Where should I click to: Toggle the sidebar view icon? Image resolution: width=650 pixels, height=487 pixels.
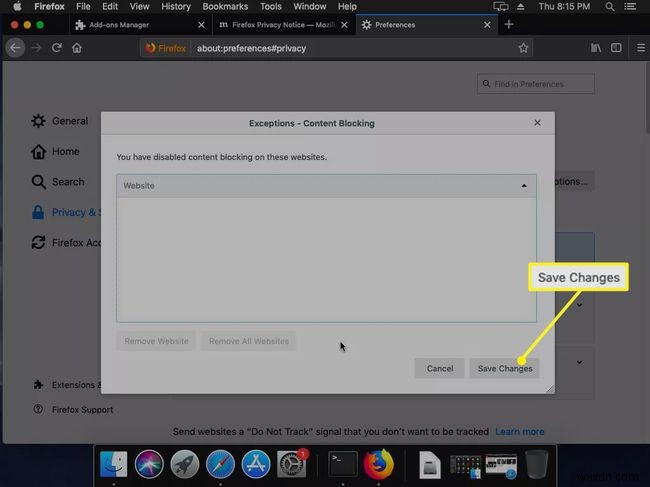point(616,48)
